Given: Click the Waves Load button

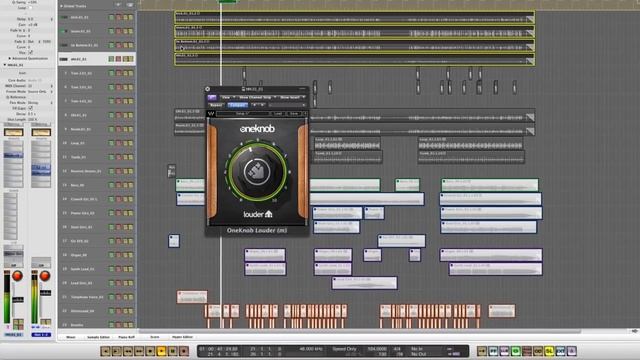Looking at the screenshot, I should 278,114.
